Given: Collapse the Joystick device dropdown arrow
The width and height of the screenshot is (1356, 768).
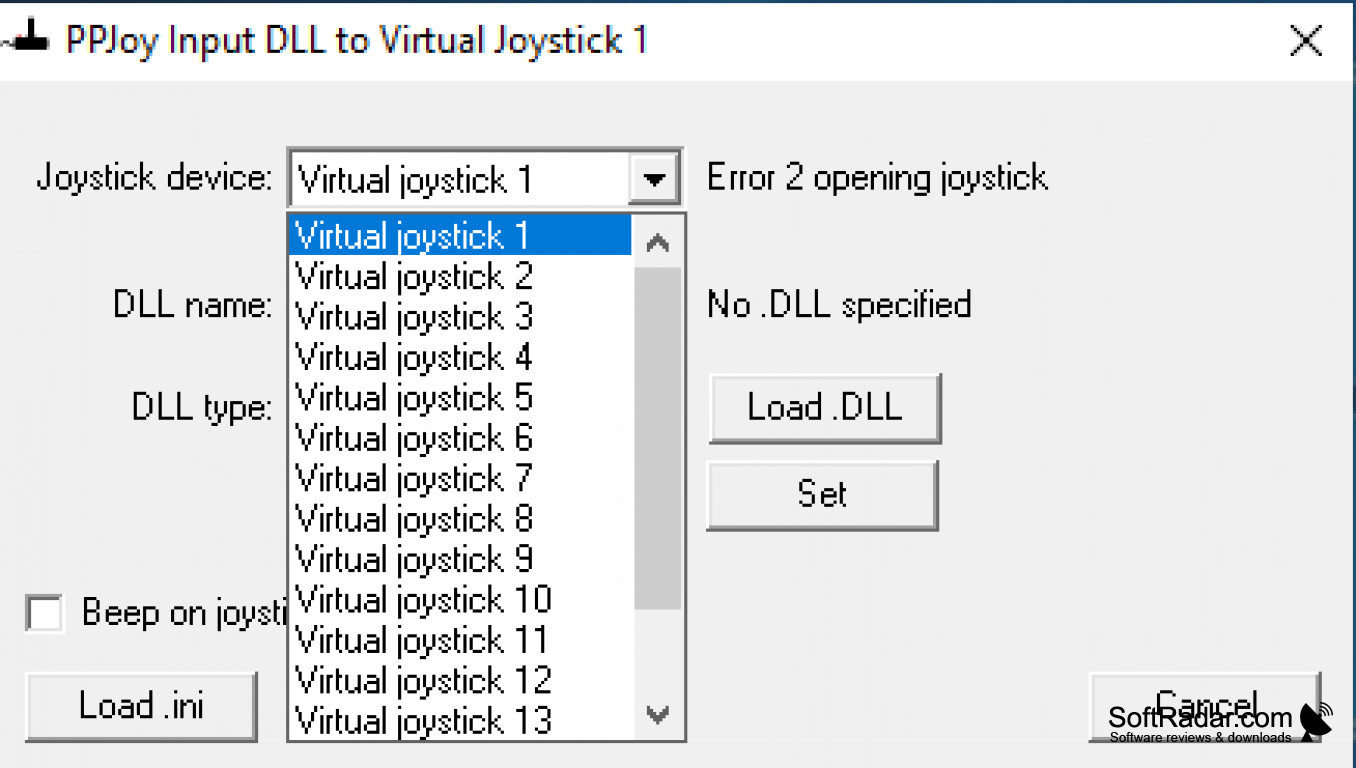Looking at the screenshot, I should point(655,180).
